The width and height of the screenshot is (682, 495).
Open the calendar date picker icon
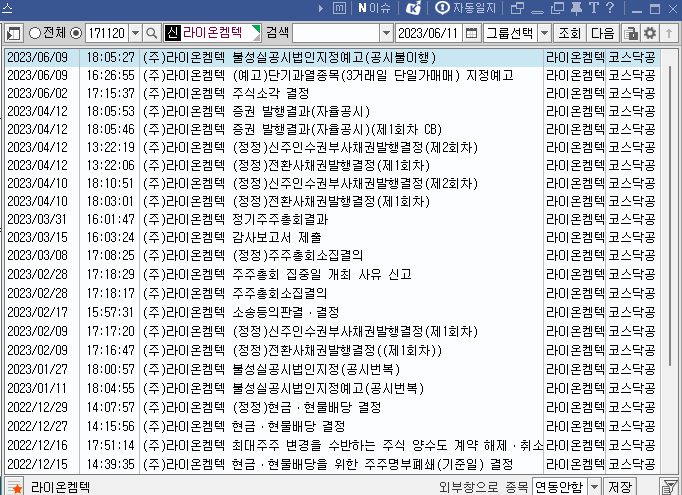coord(471,33)
